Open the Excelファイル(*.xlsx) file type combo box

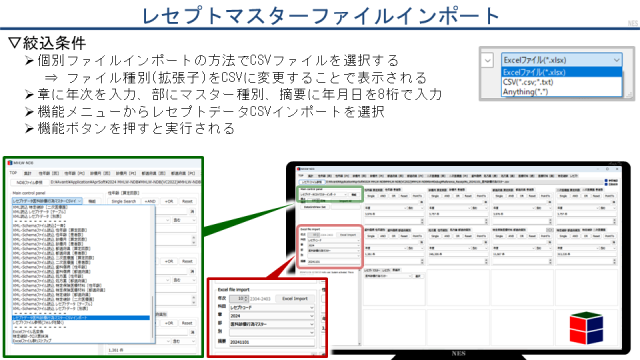pos(562,60)
